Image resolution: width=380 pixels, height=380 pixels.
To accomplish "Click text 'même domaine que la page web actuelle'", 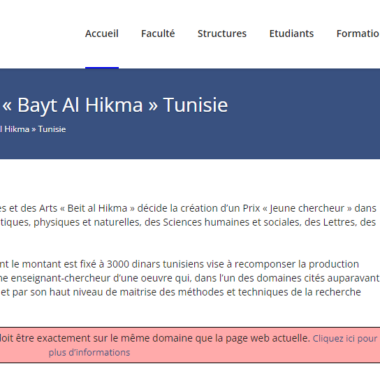I will pyautogui.click(x=215, y=338).
